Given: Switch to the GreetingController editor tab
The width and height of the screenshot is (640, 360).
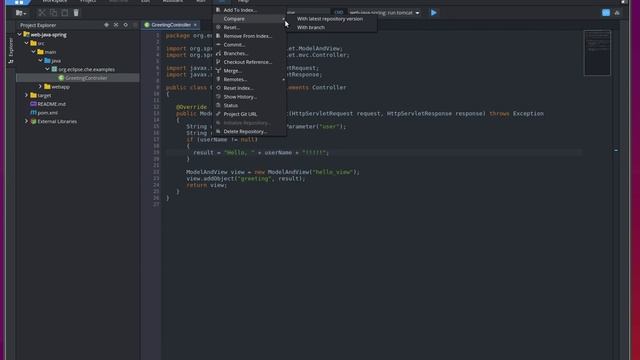Looking at the screenshot, I should click(171, 25).
